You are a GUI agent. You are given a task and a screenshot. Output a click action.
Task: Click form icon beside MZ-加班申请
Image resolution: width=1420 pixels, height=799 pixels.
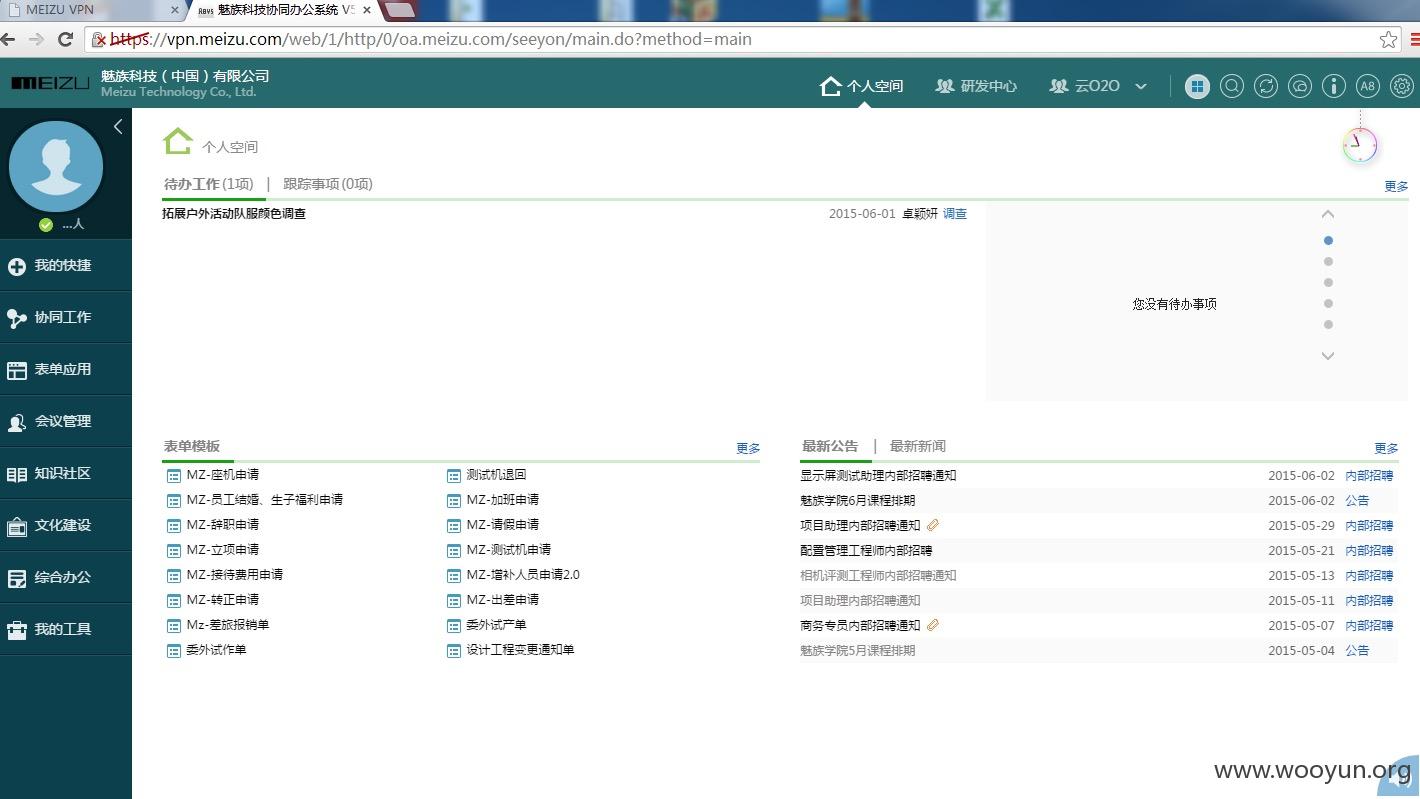click(454, 501)
